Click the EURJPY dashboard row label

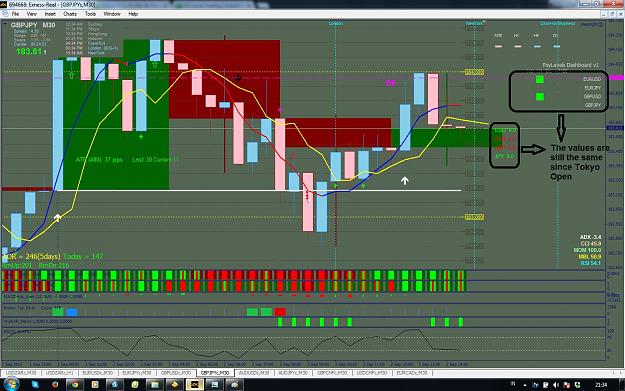click(592, 88)
